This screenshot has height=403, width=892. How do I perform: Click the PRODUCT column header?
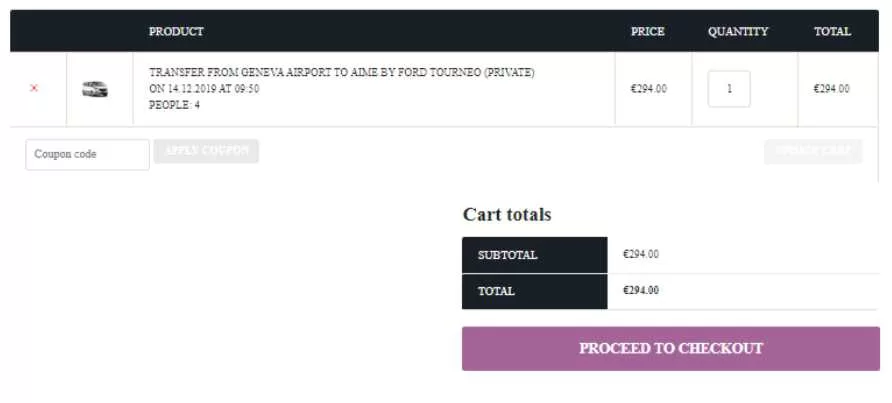click(176, 31)
